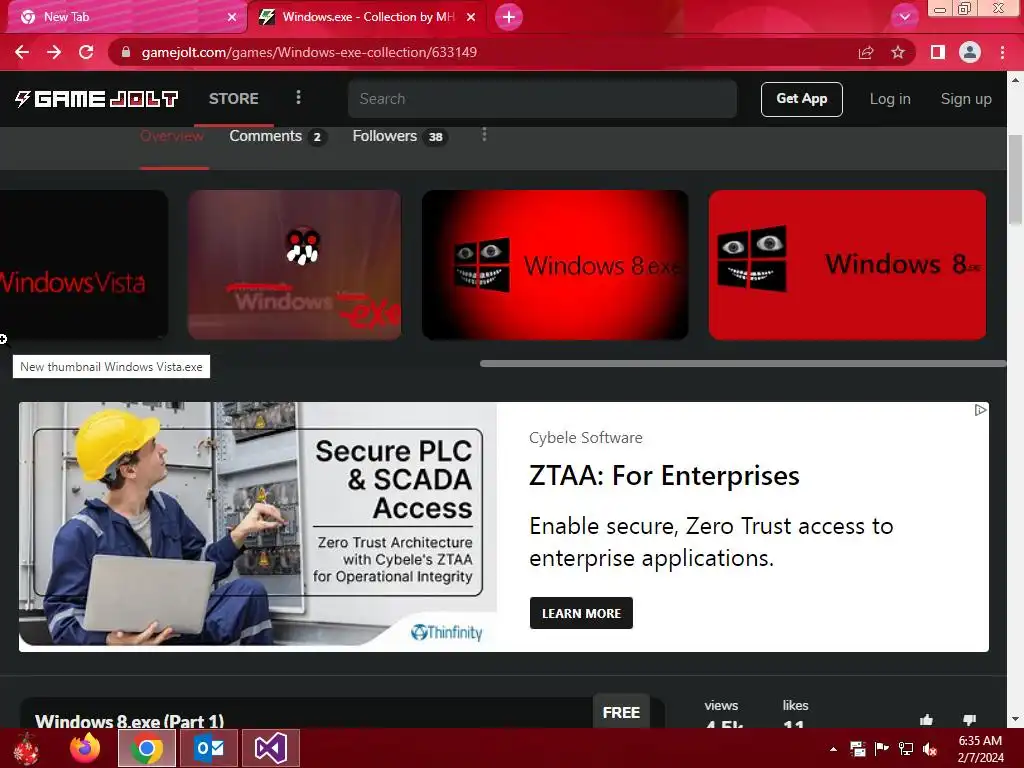Screen dimensions: 1024x768
Task: Open the Windows 8.exe black-red thumbnail
Action: point(555,264)
